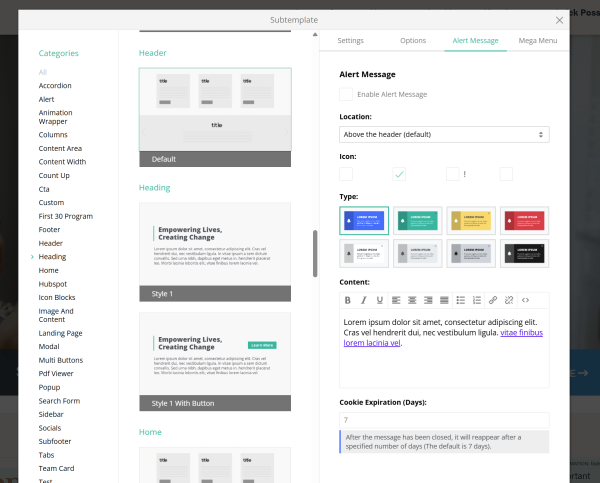The height and width of the screenshot is (483, 600).
Task: Switch to the Settings tab
Action: [350, 41]
